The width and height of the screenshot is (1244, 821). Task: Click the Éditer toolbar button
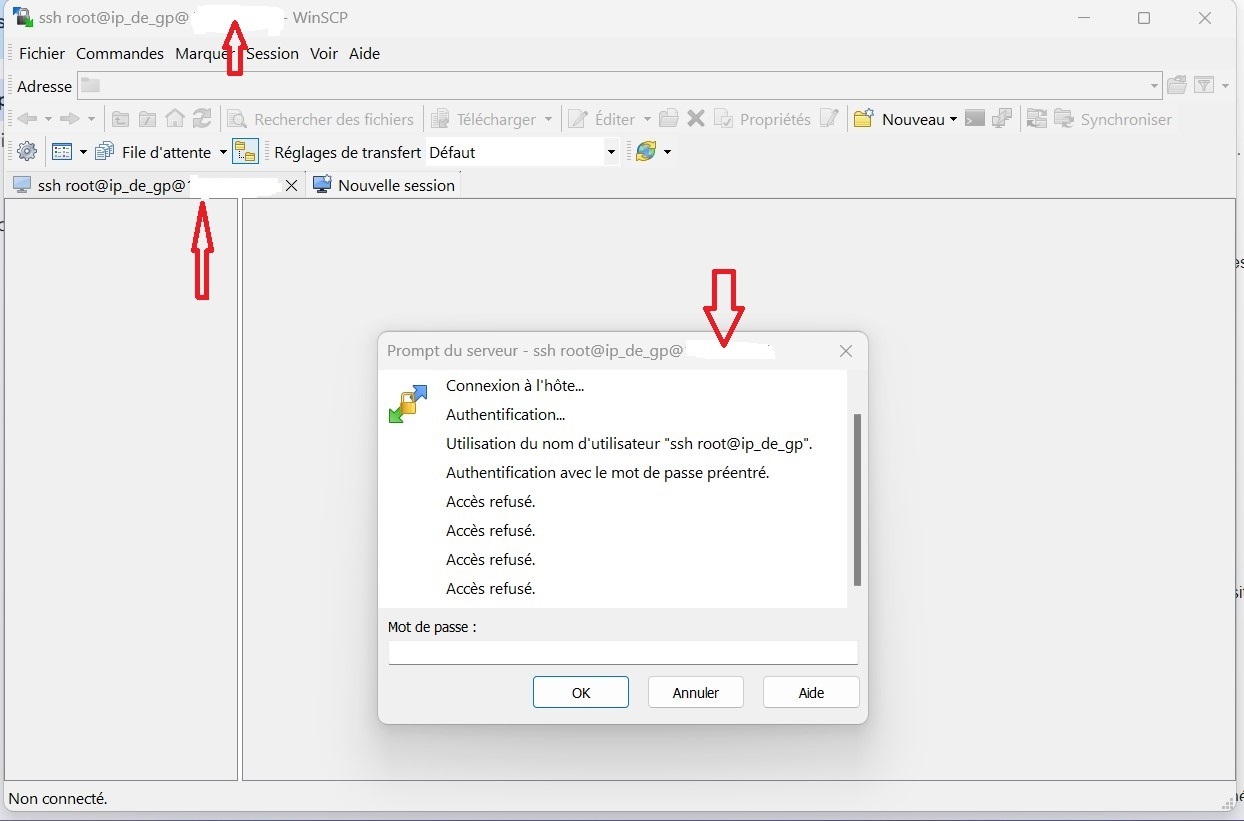pos(602,119)
